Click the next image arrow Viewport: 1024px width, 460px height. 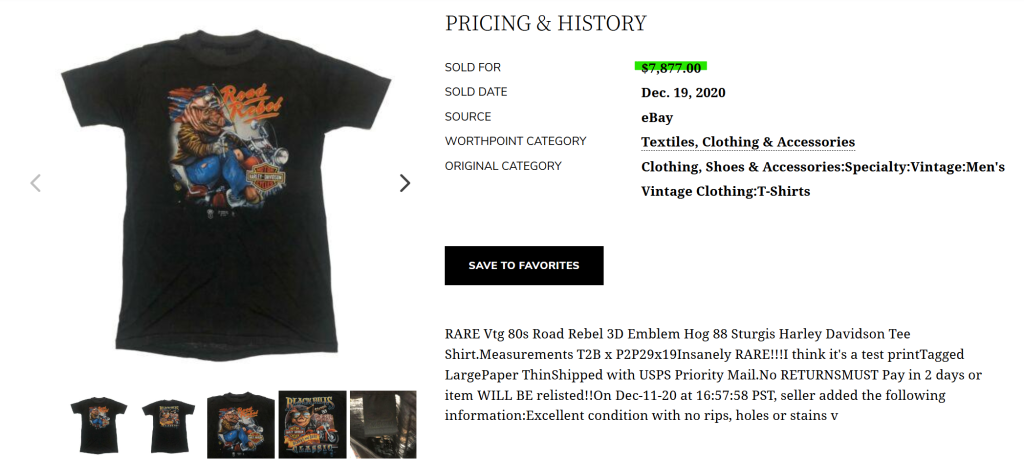point(405,183)
